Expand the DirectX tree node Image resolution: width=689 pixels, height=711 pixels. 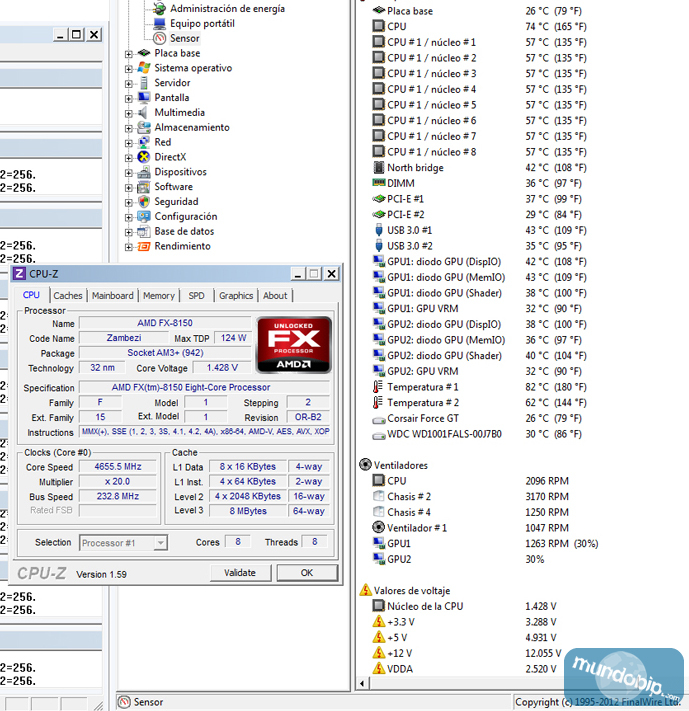129,158
